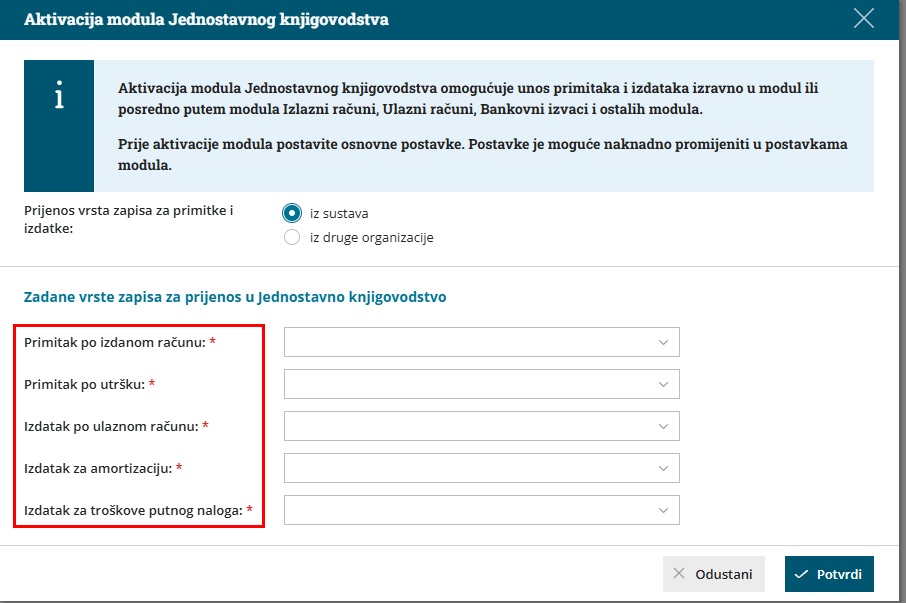Open the Primitak po utršku dropdown

[481, 384]
